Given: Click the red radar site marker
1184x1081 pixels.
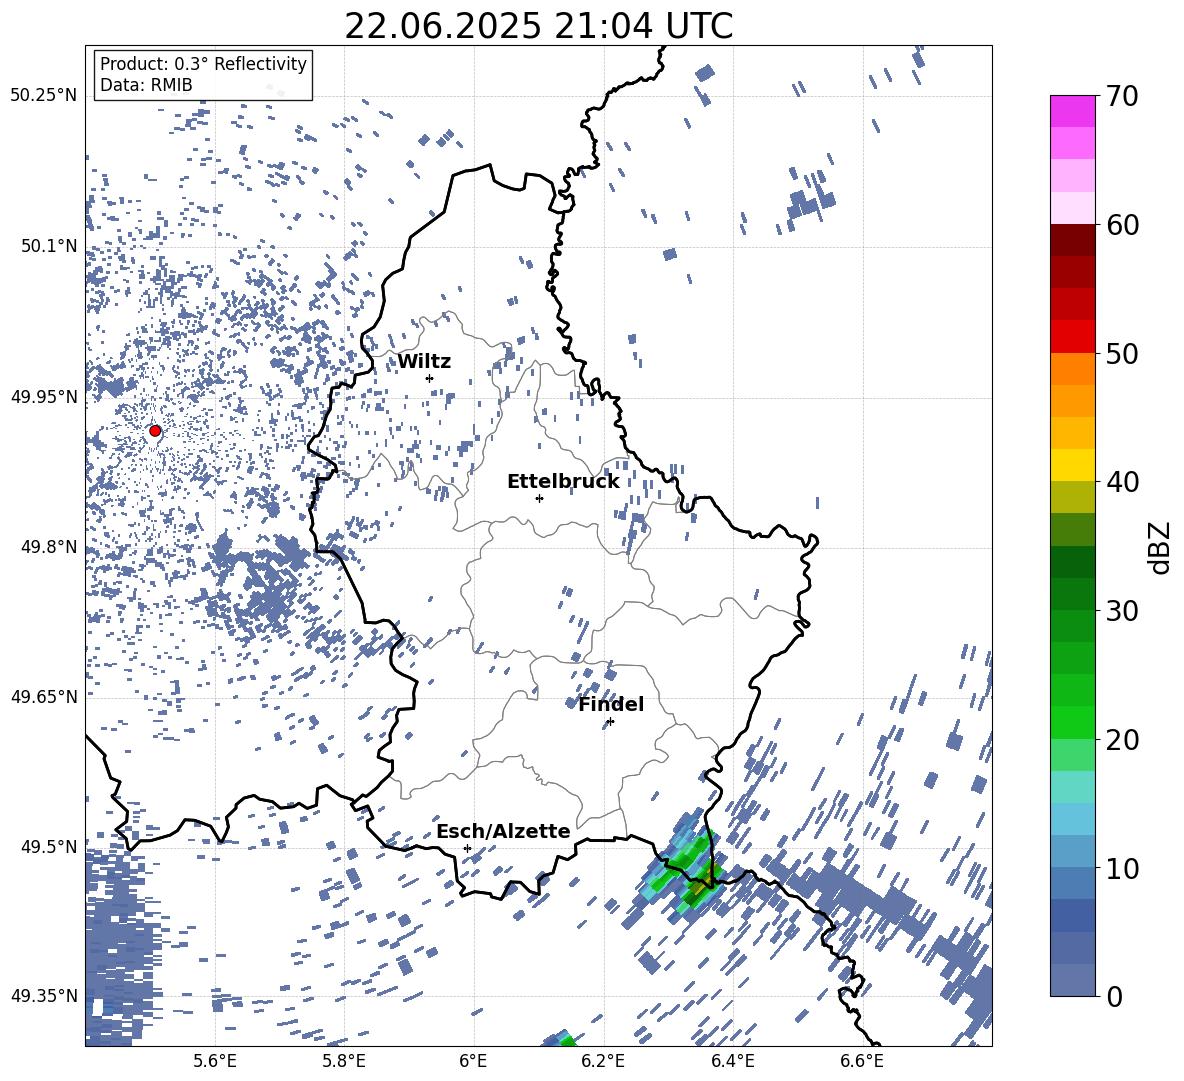Looking at the screenshot, I should click(155, 431).
